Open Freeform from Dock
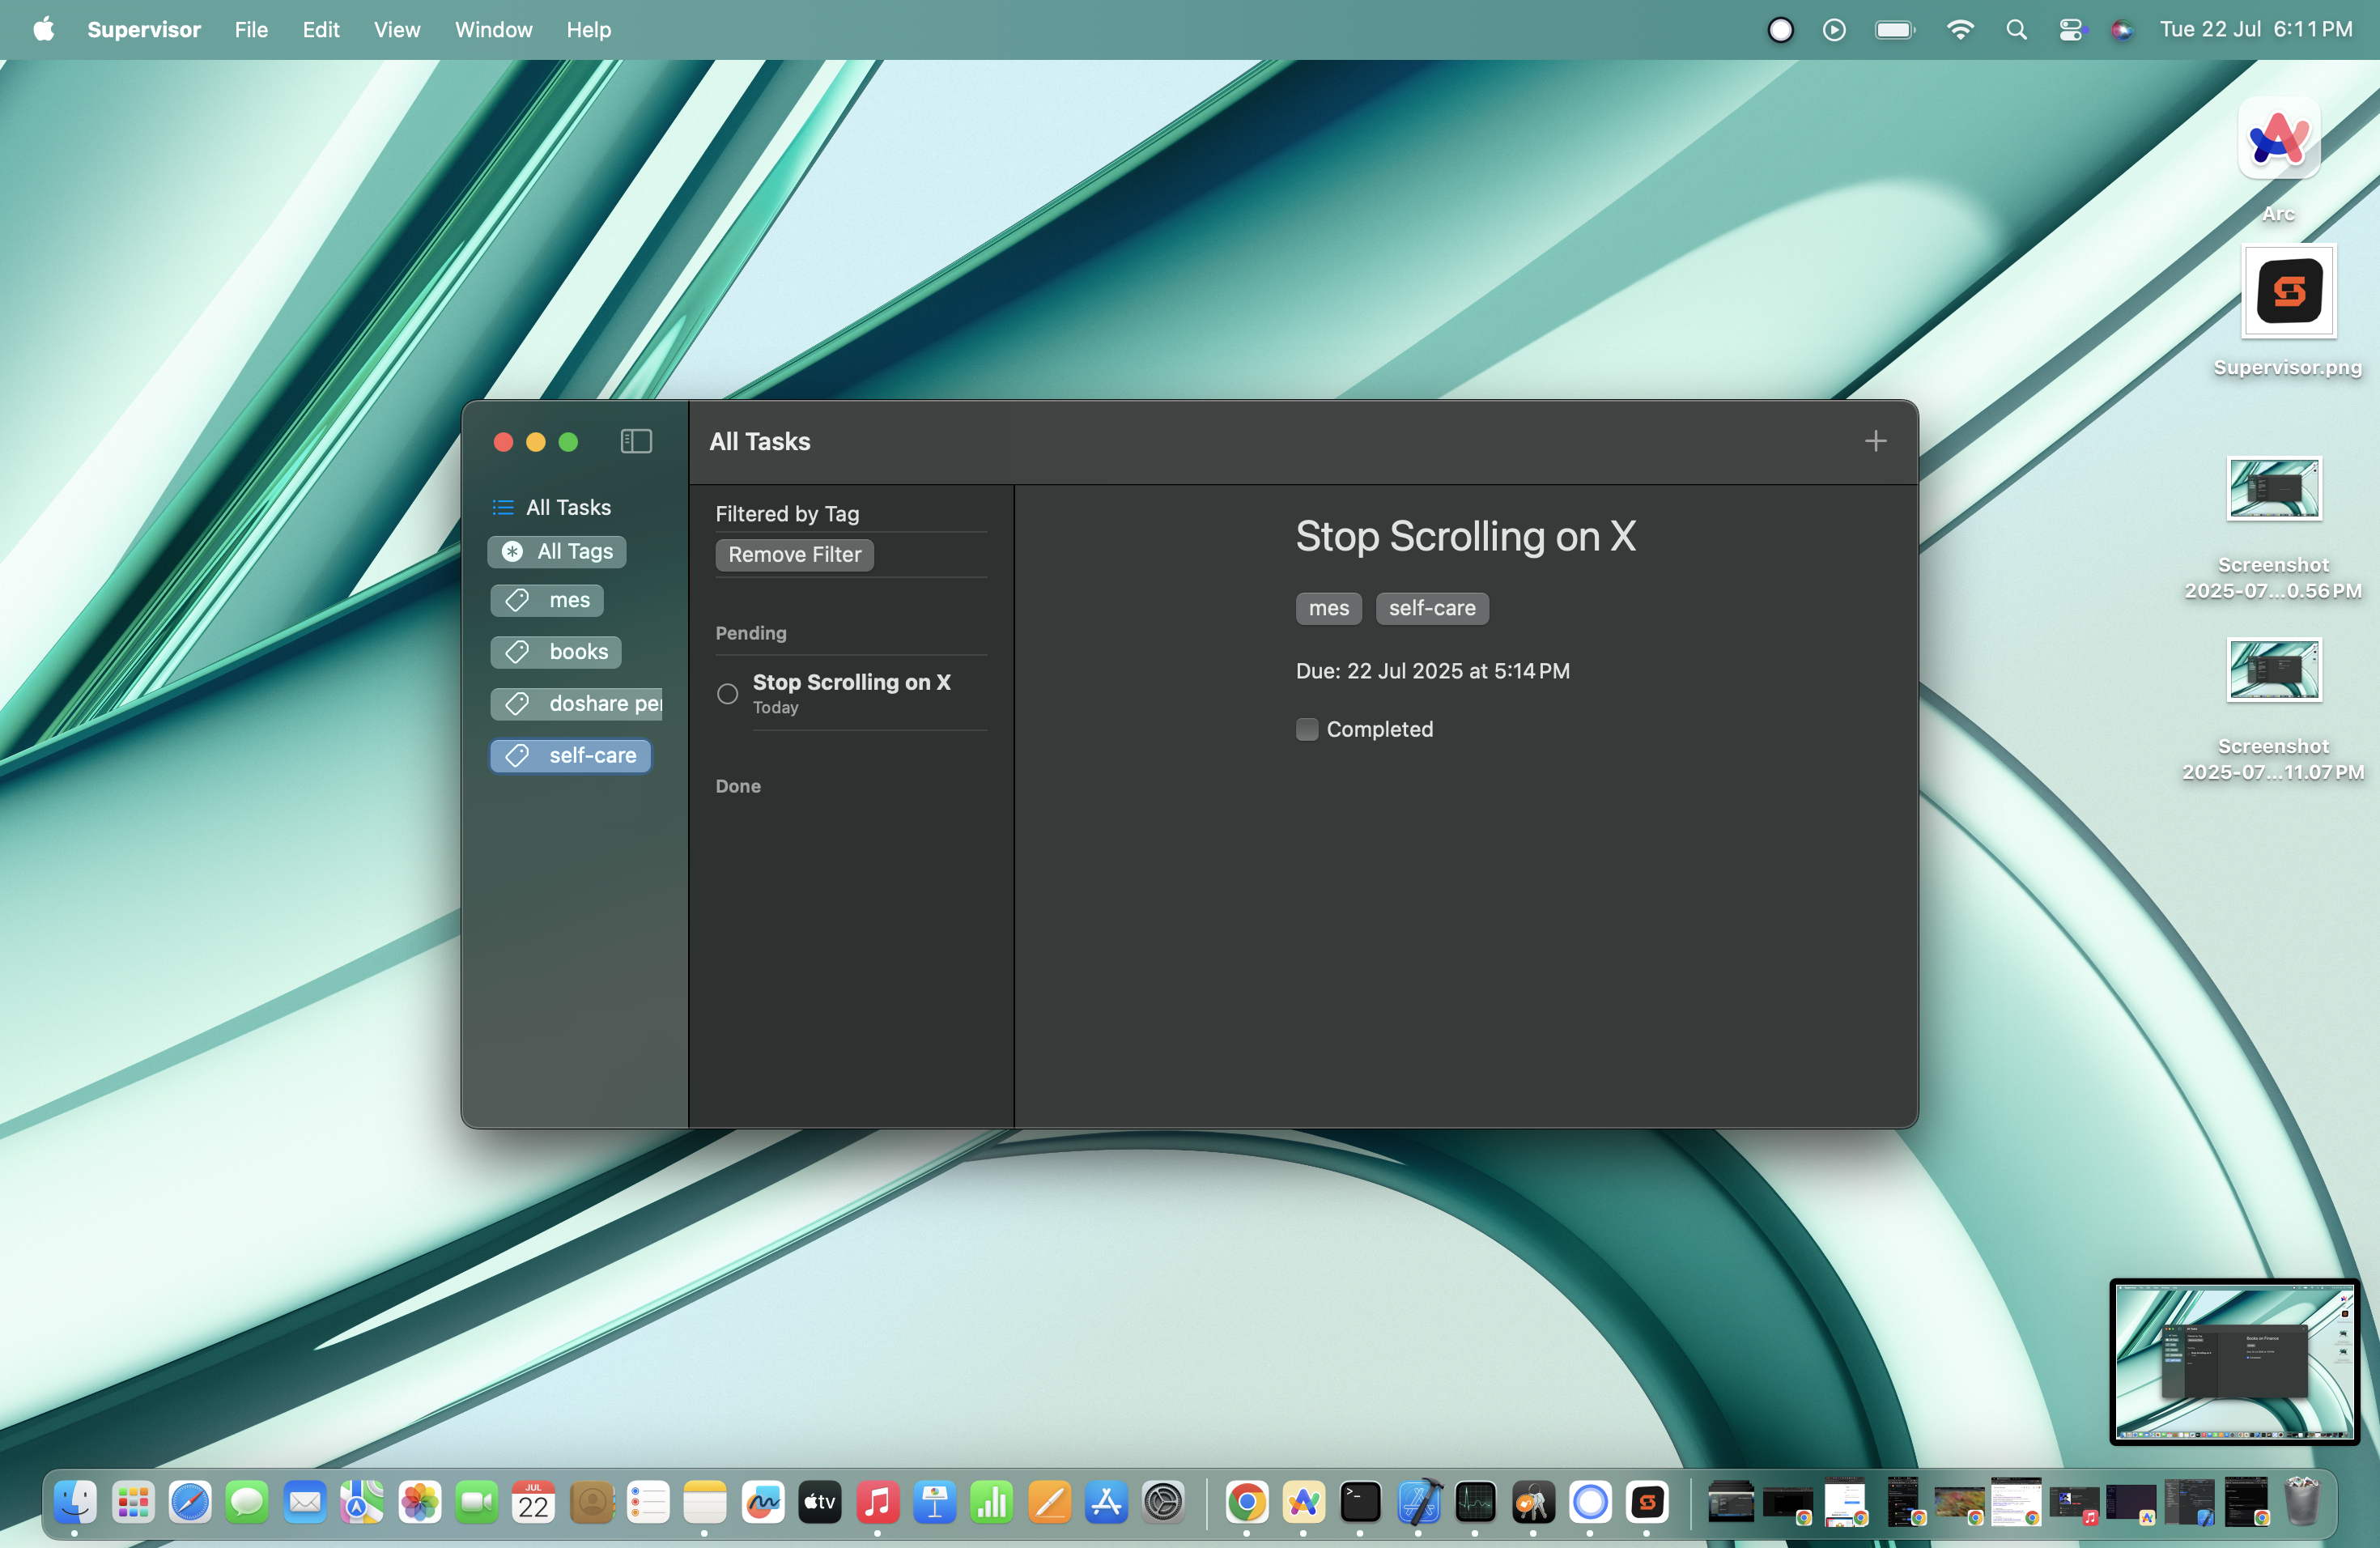2380x1548 pixels. [763, 1502]
